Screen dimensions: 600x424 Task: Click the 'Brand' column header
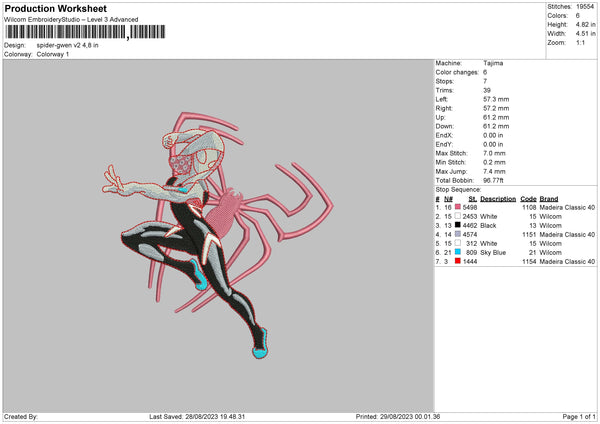549,199
